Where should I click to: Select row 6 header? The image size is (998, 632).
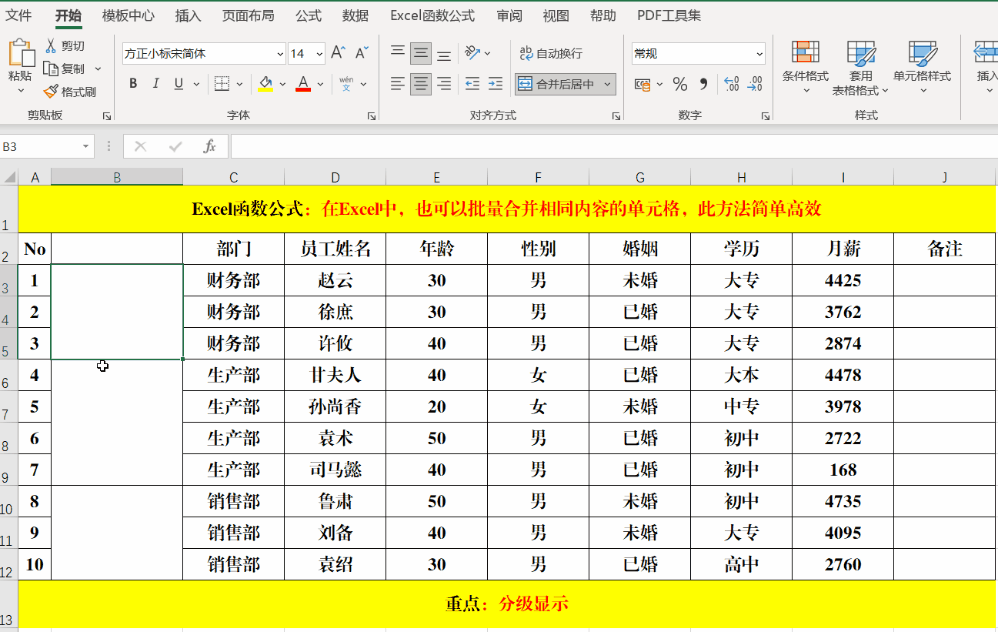click(x=8, y=376)
